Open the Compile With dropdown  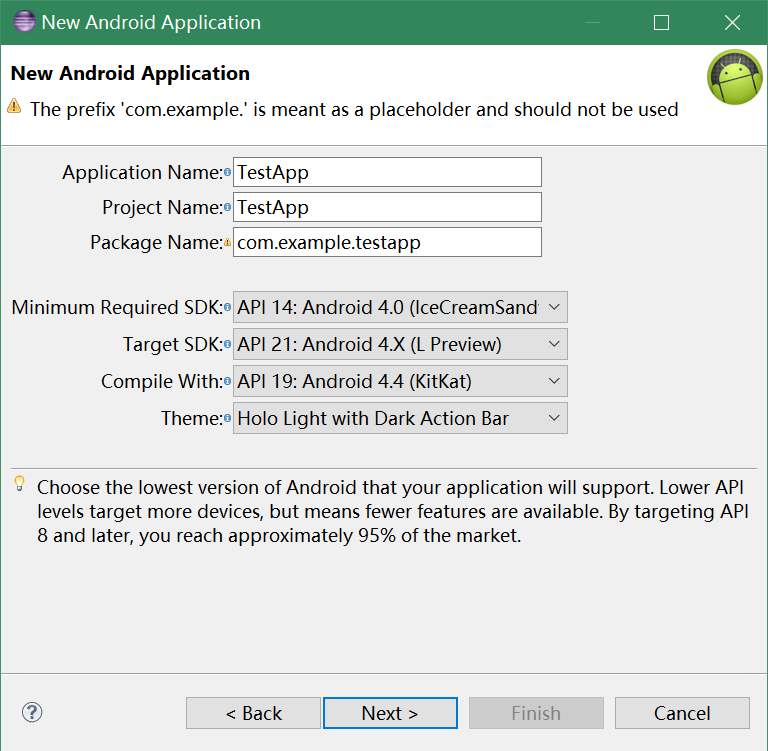click(x=400, y=381)
